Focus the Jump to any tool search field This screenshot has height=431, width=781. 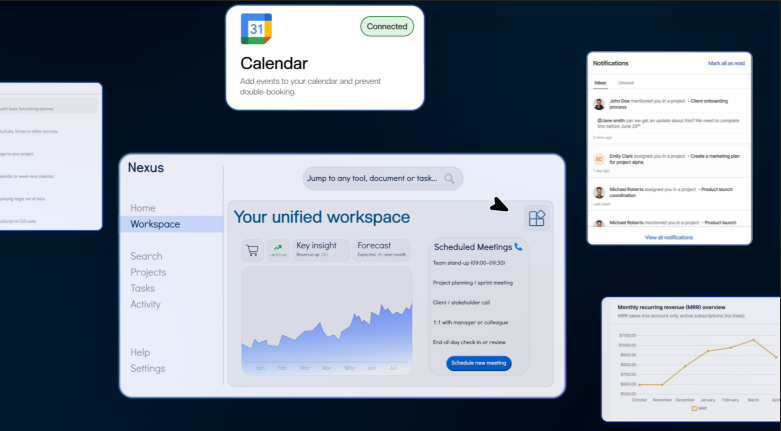[x=383, y=178]
